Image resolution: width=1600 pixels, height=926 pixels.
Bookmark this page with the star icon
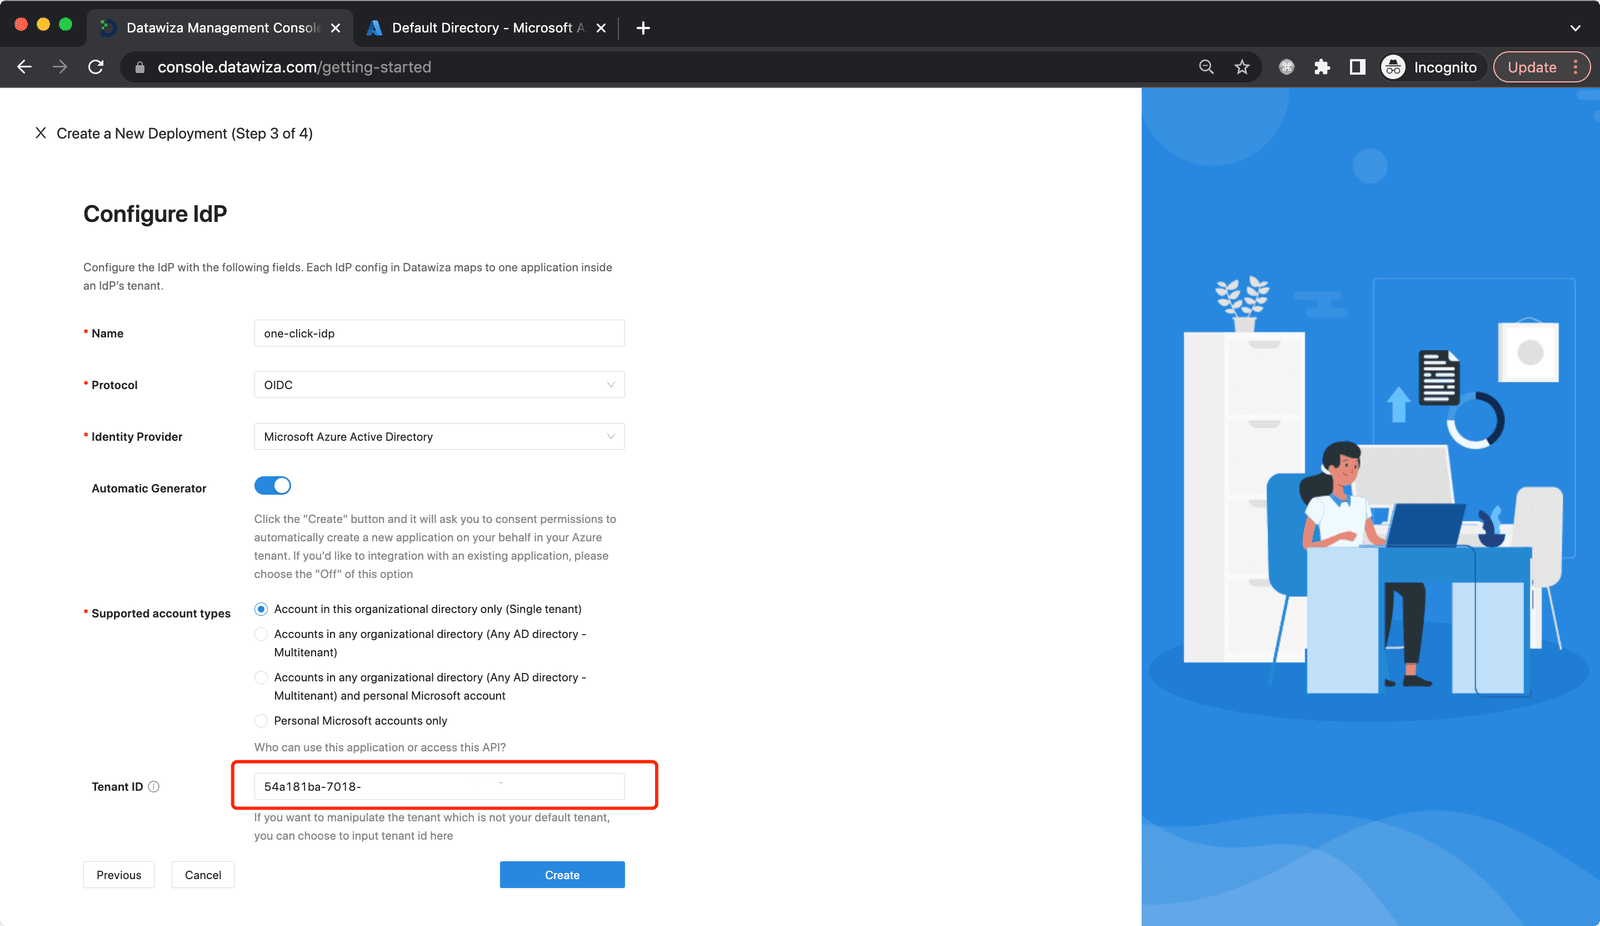click(x=1242, y=67)
